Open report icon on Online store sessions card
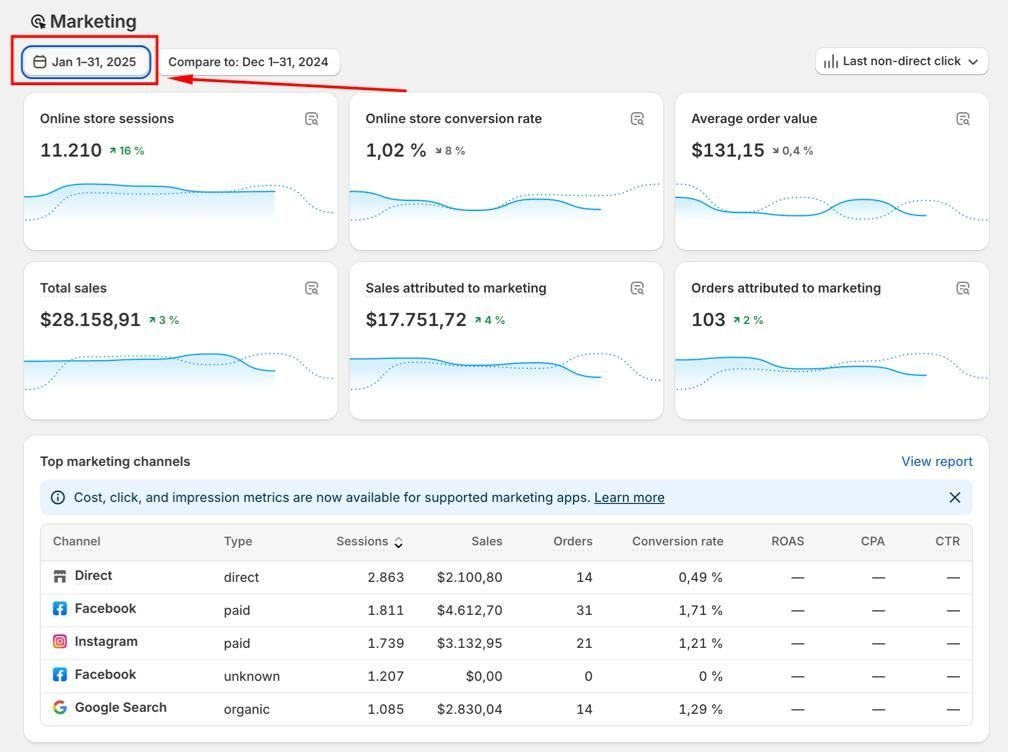 click(x=311, y=119)
